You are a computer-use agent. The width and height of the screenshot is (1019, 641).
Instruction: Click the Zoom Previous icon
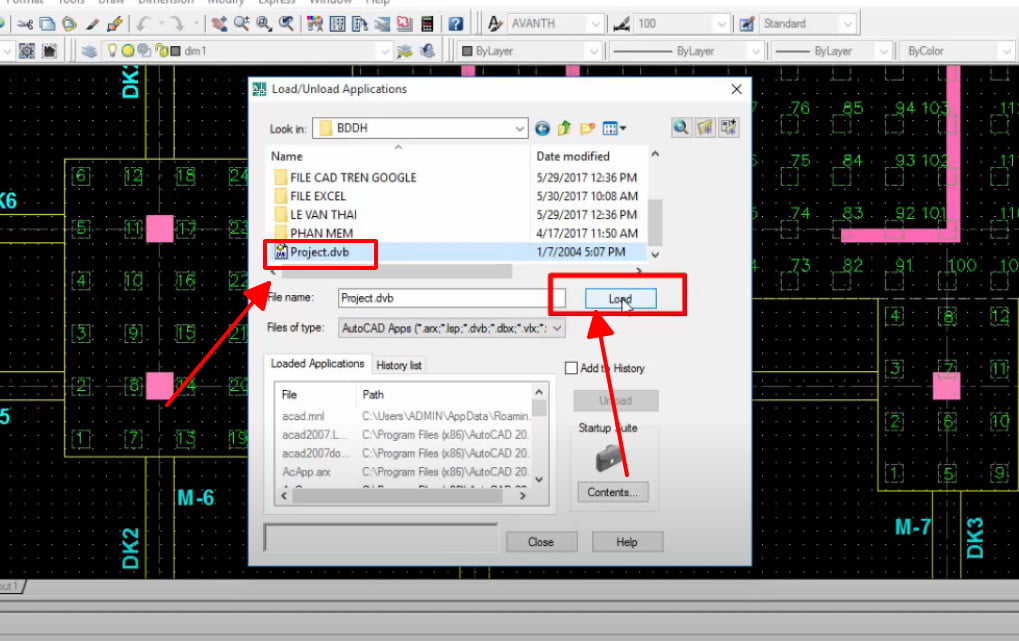(286, 24)
